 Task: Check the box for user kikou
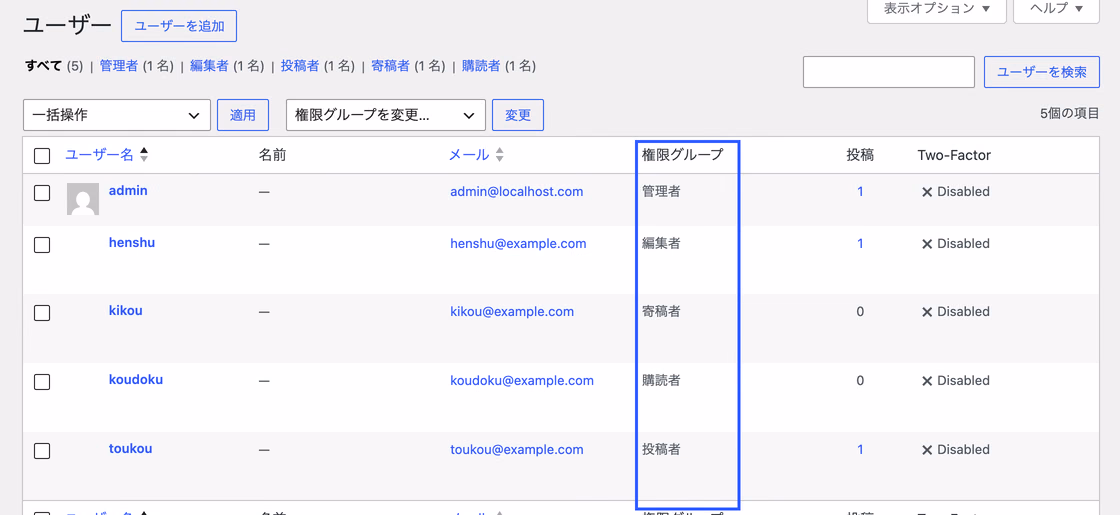click(42, 313)
